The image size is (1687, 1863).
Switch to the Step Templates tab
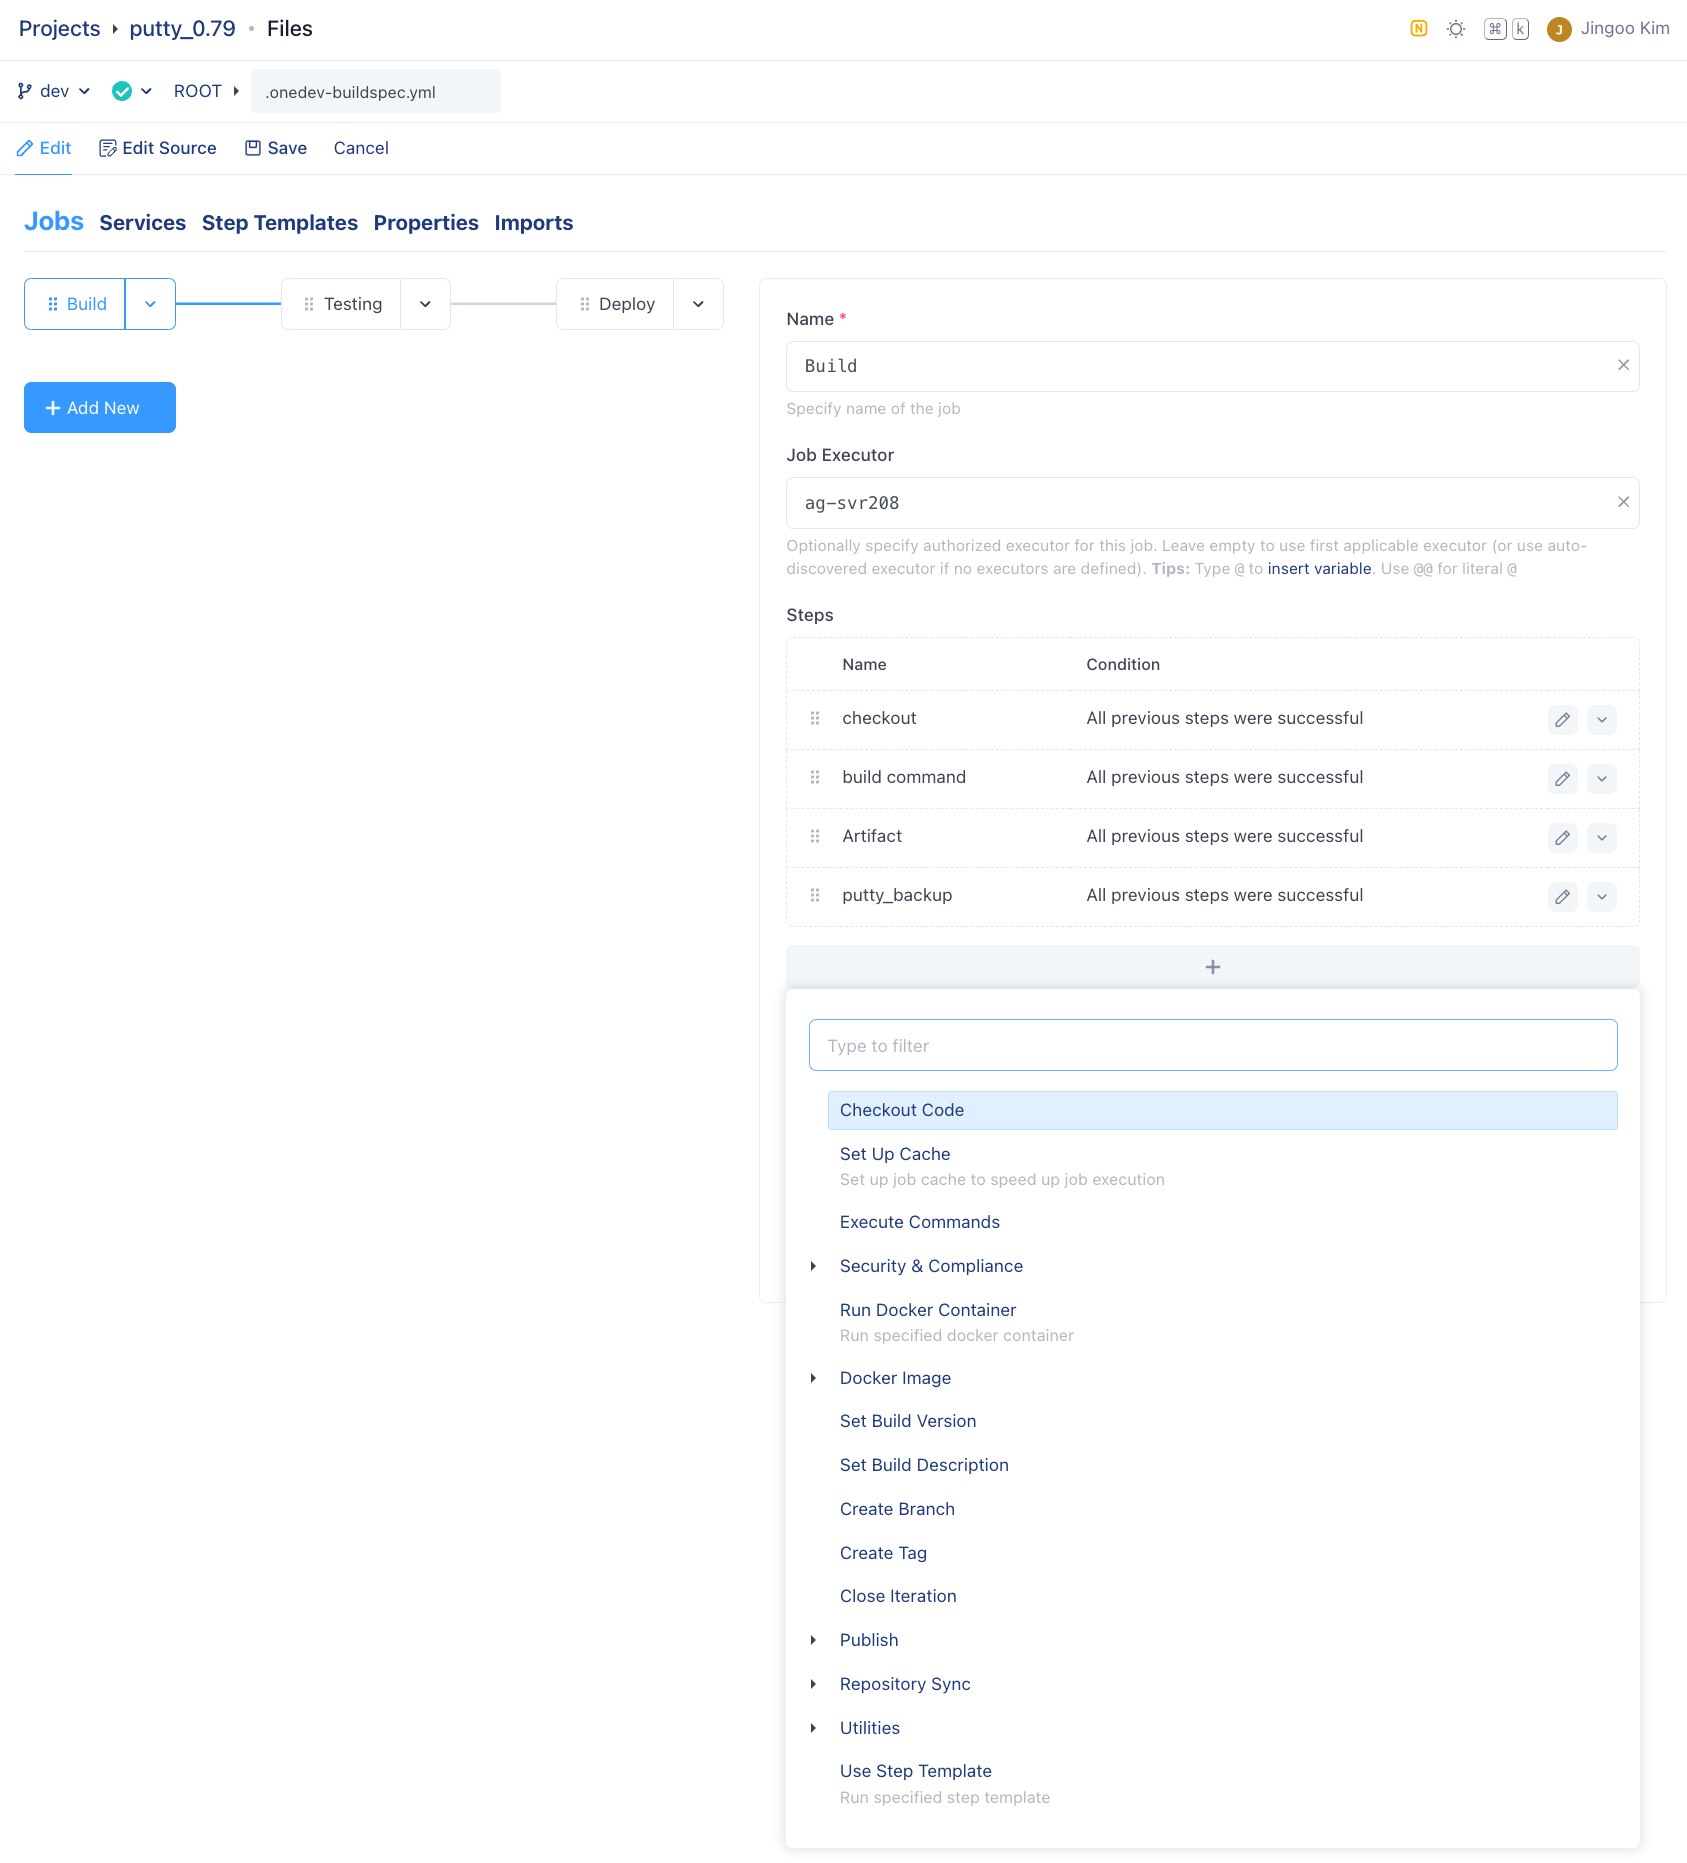pos(280,223)
